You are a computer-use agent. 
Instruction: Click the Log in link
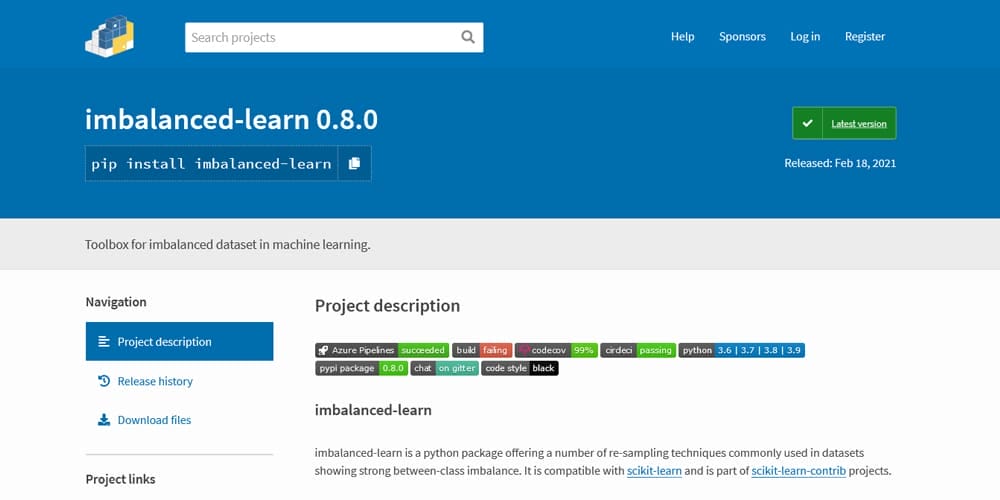click(x=805, y=36)
